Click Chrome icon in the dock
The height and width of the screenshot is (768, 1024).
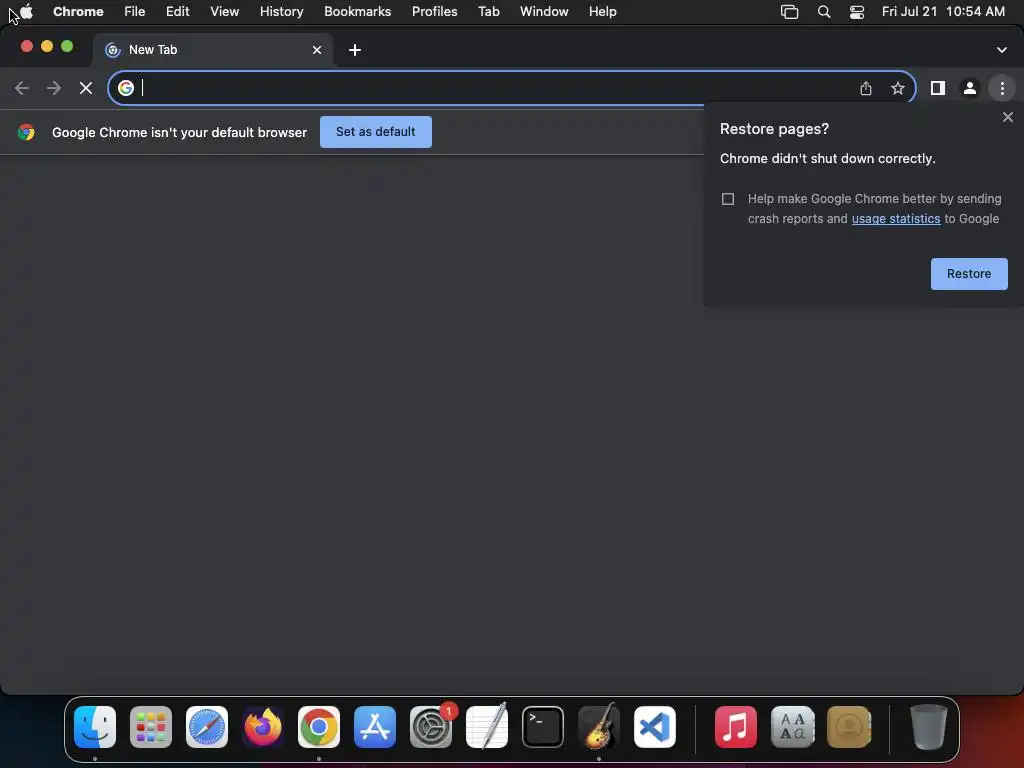319,727
